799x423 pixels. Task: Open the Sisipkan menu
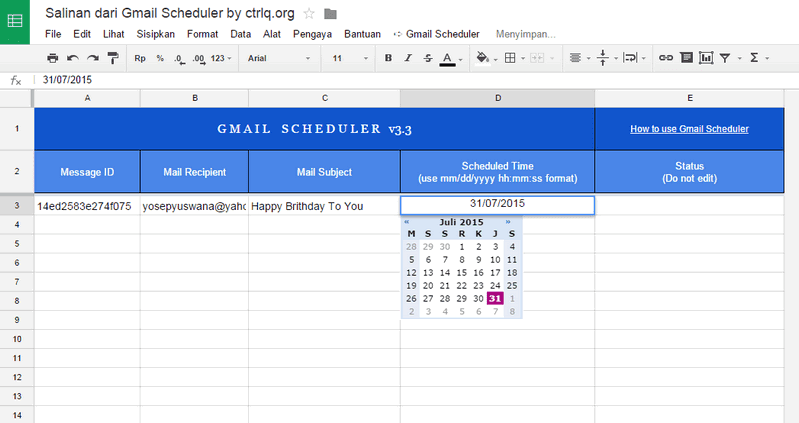pyautogui.click(x=155, y=34)
